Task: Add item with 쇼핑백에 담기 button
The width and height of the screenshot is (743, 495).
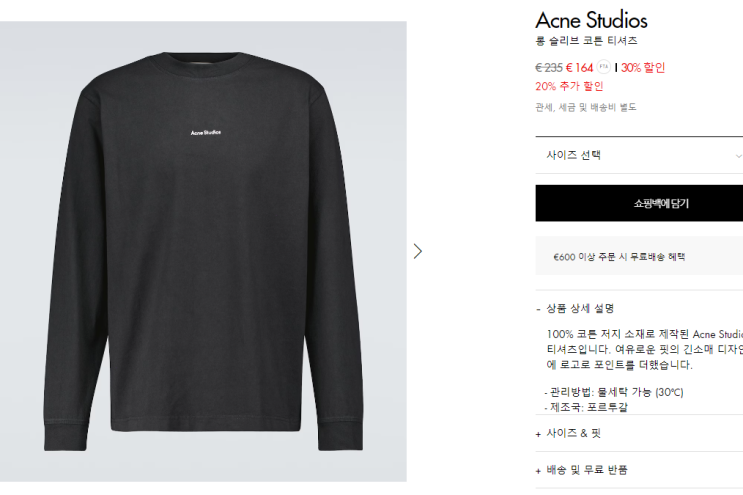Action: click(639, 203)
